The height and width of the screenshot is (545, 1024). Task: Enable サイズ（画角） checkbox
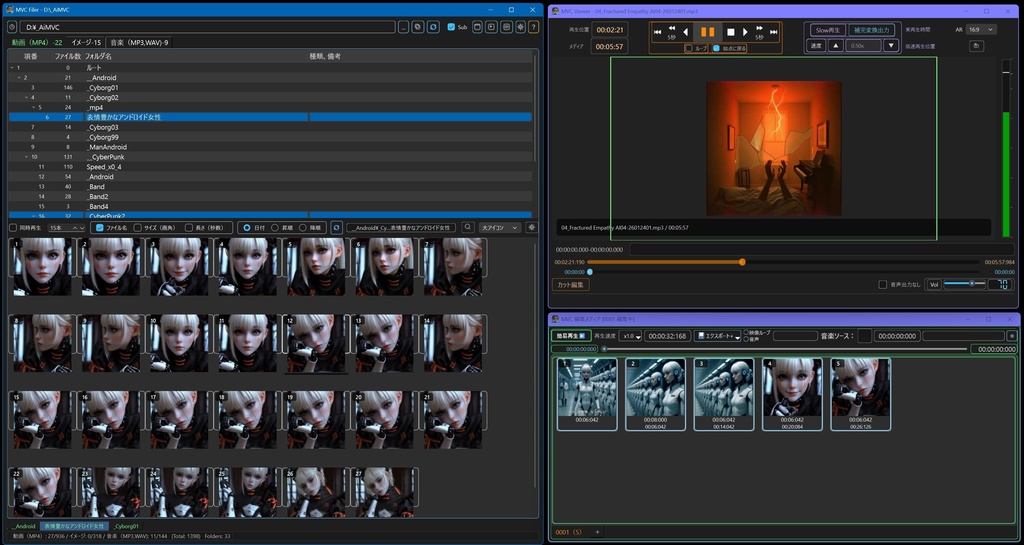pos(138,228)
